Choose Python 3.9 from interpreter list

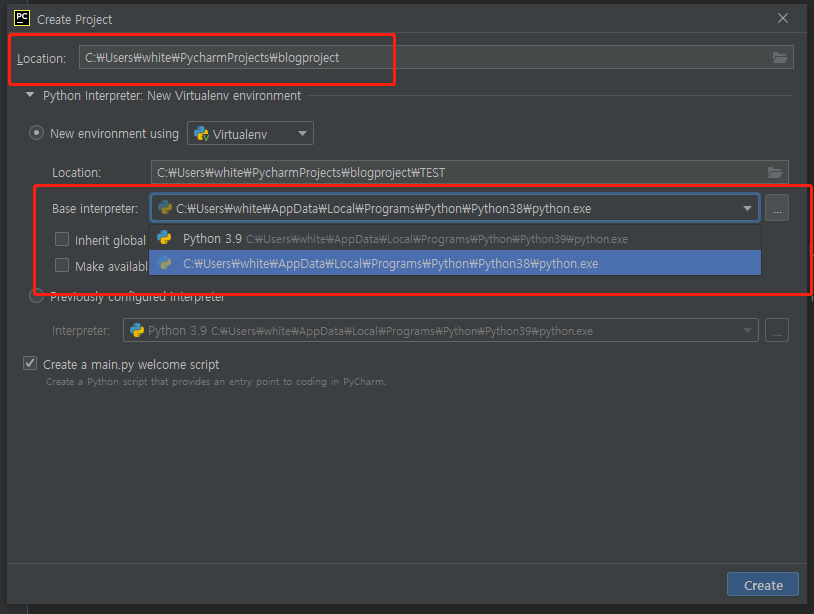click(455, 239)
